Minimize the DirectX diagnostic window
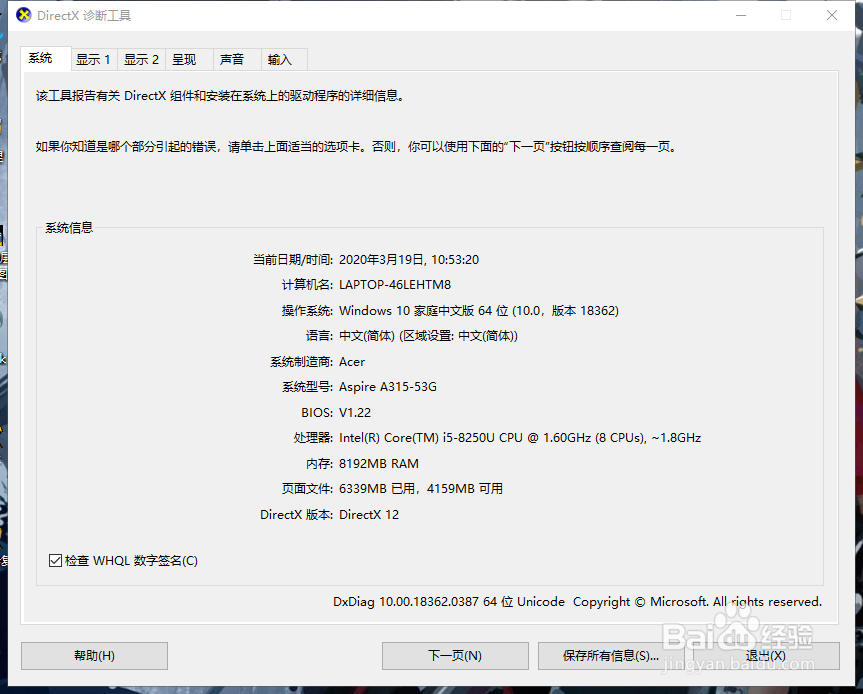 pos(741,15)
